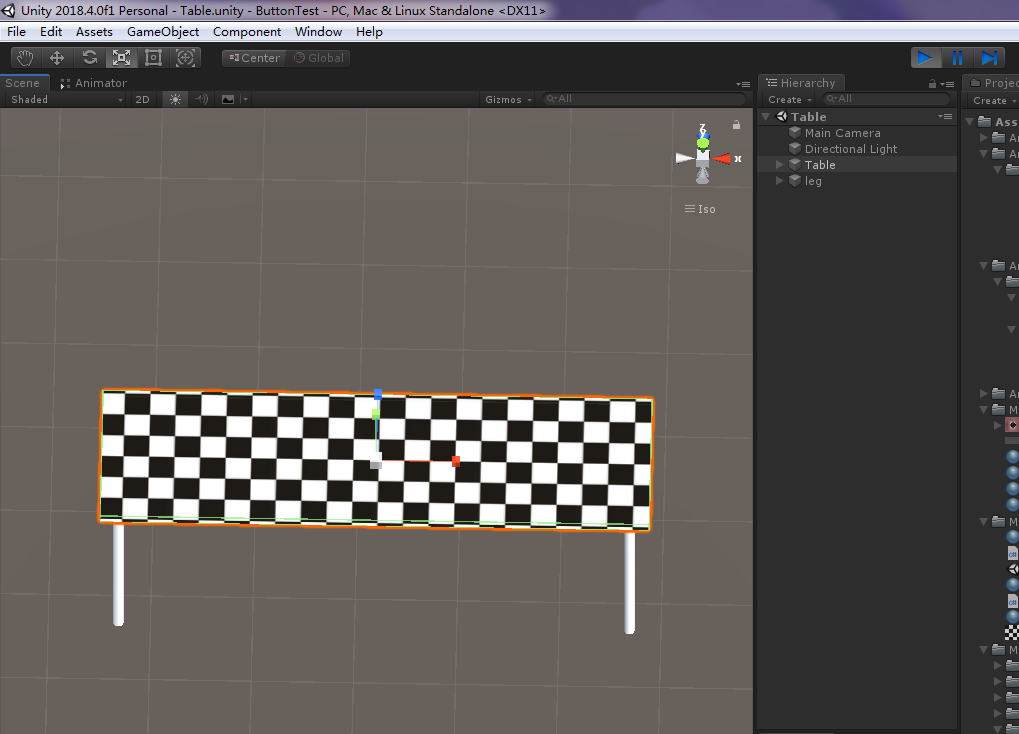This screenshot has width=1019, height=734.
Task: Open the GameObject menu
Action: [x=163, y=32]
